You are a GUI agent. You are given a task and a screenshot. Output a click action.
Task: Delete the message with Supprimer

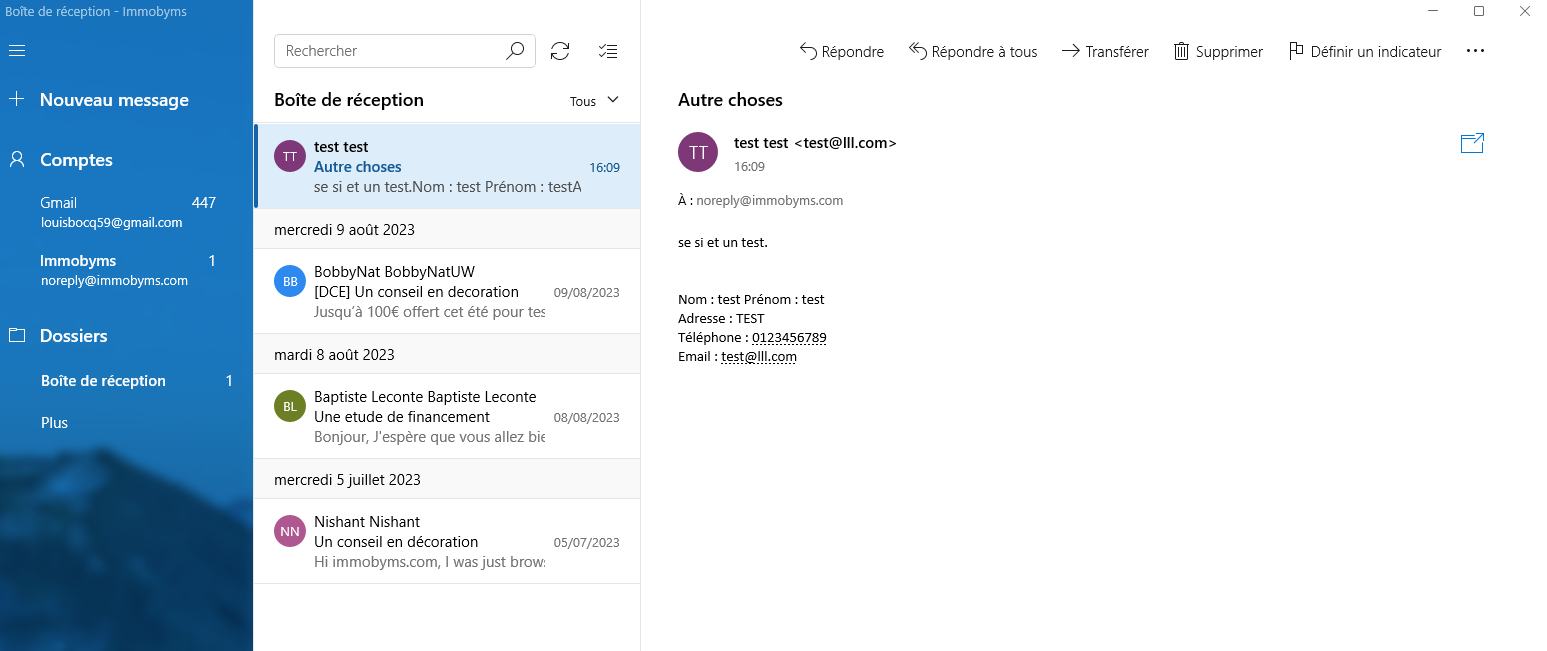point(1218,51)
